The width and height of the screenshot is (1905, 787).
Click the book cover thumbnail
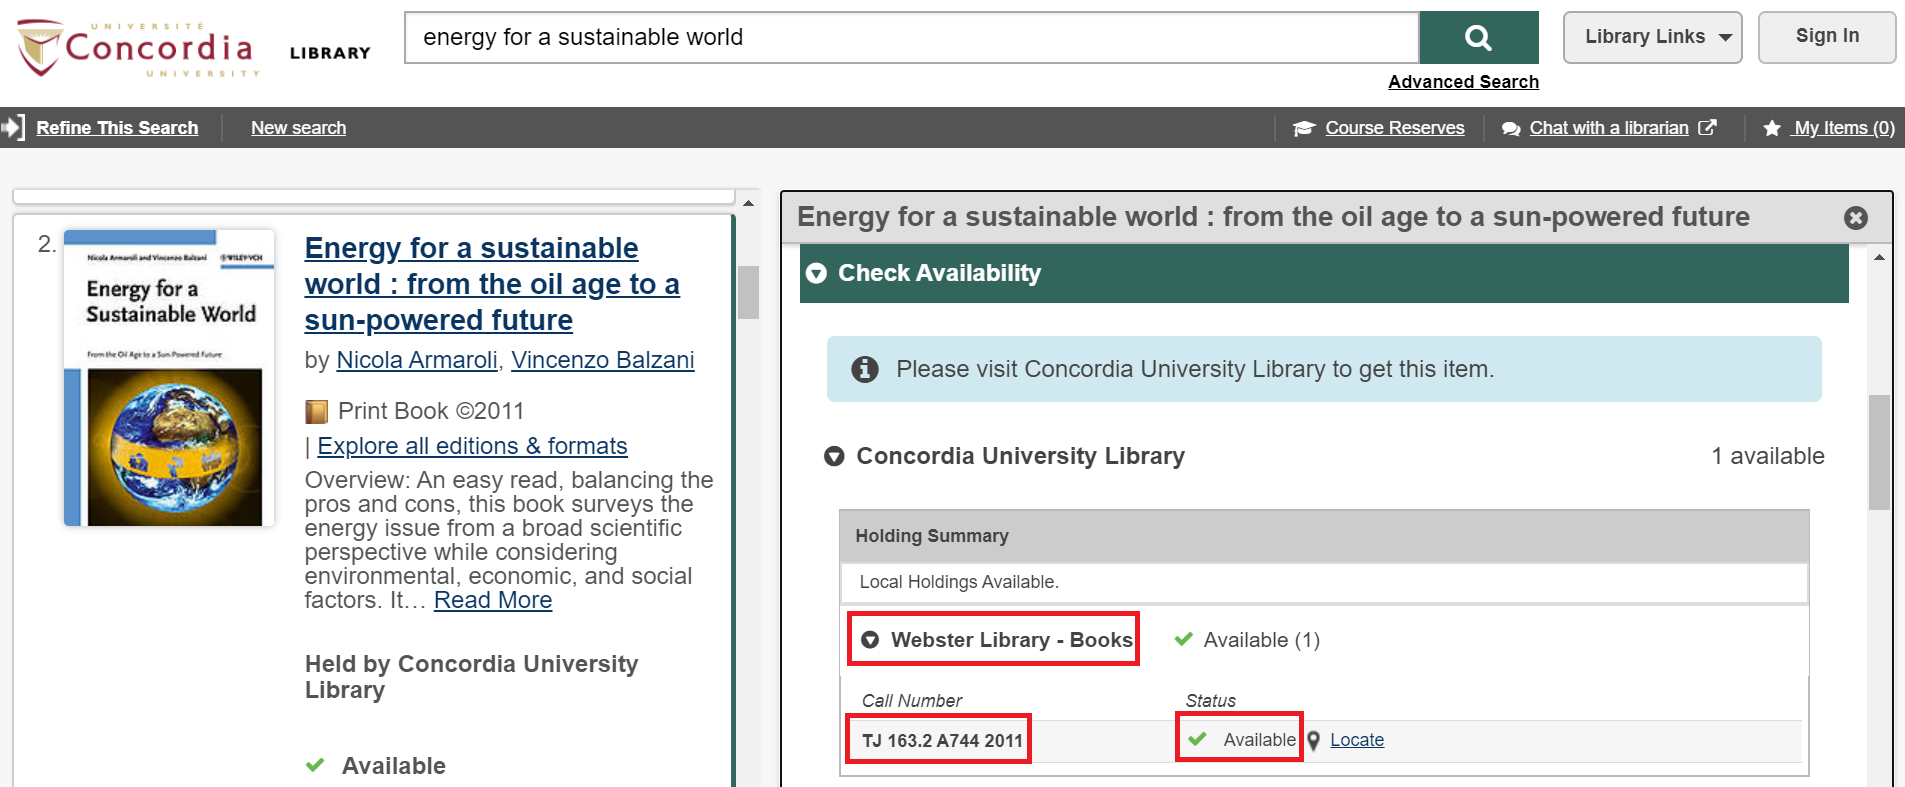[x=169, y=378]
